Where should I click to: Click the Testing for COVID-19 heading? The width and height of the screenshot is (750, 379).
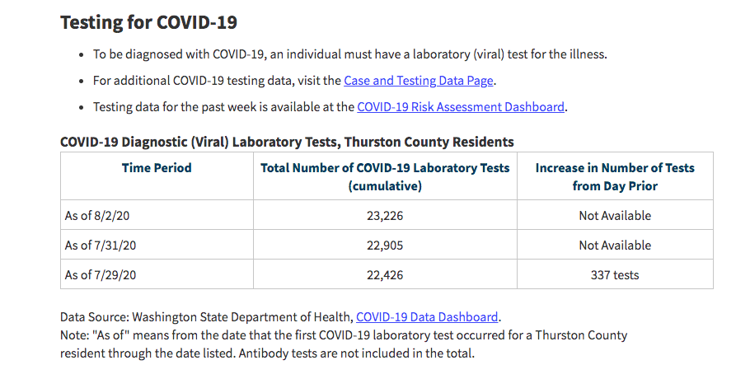coord(149,22)
